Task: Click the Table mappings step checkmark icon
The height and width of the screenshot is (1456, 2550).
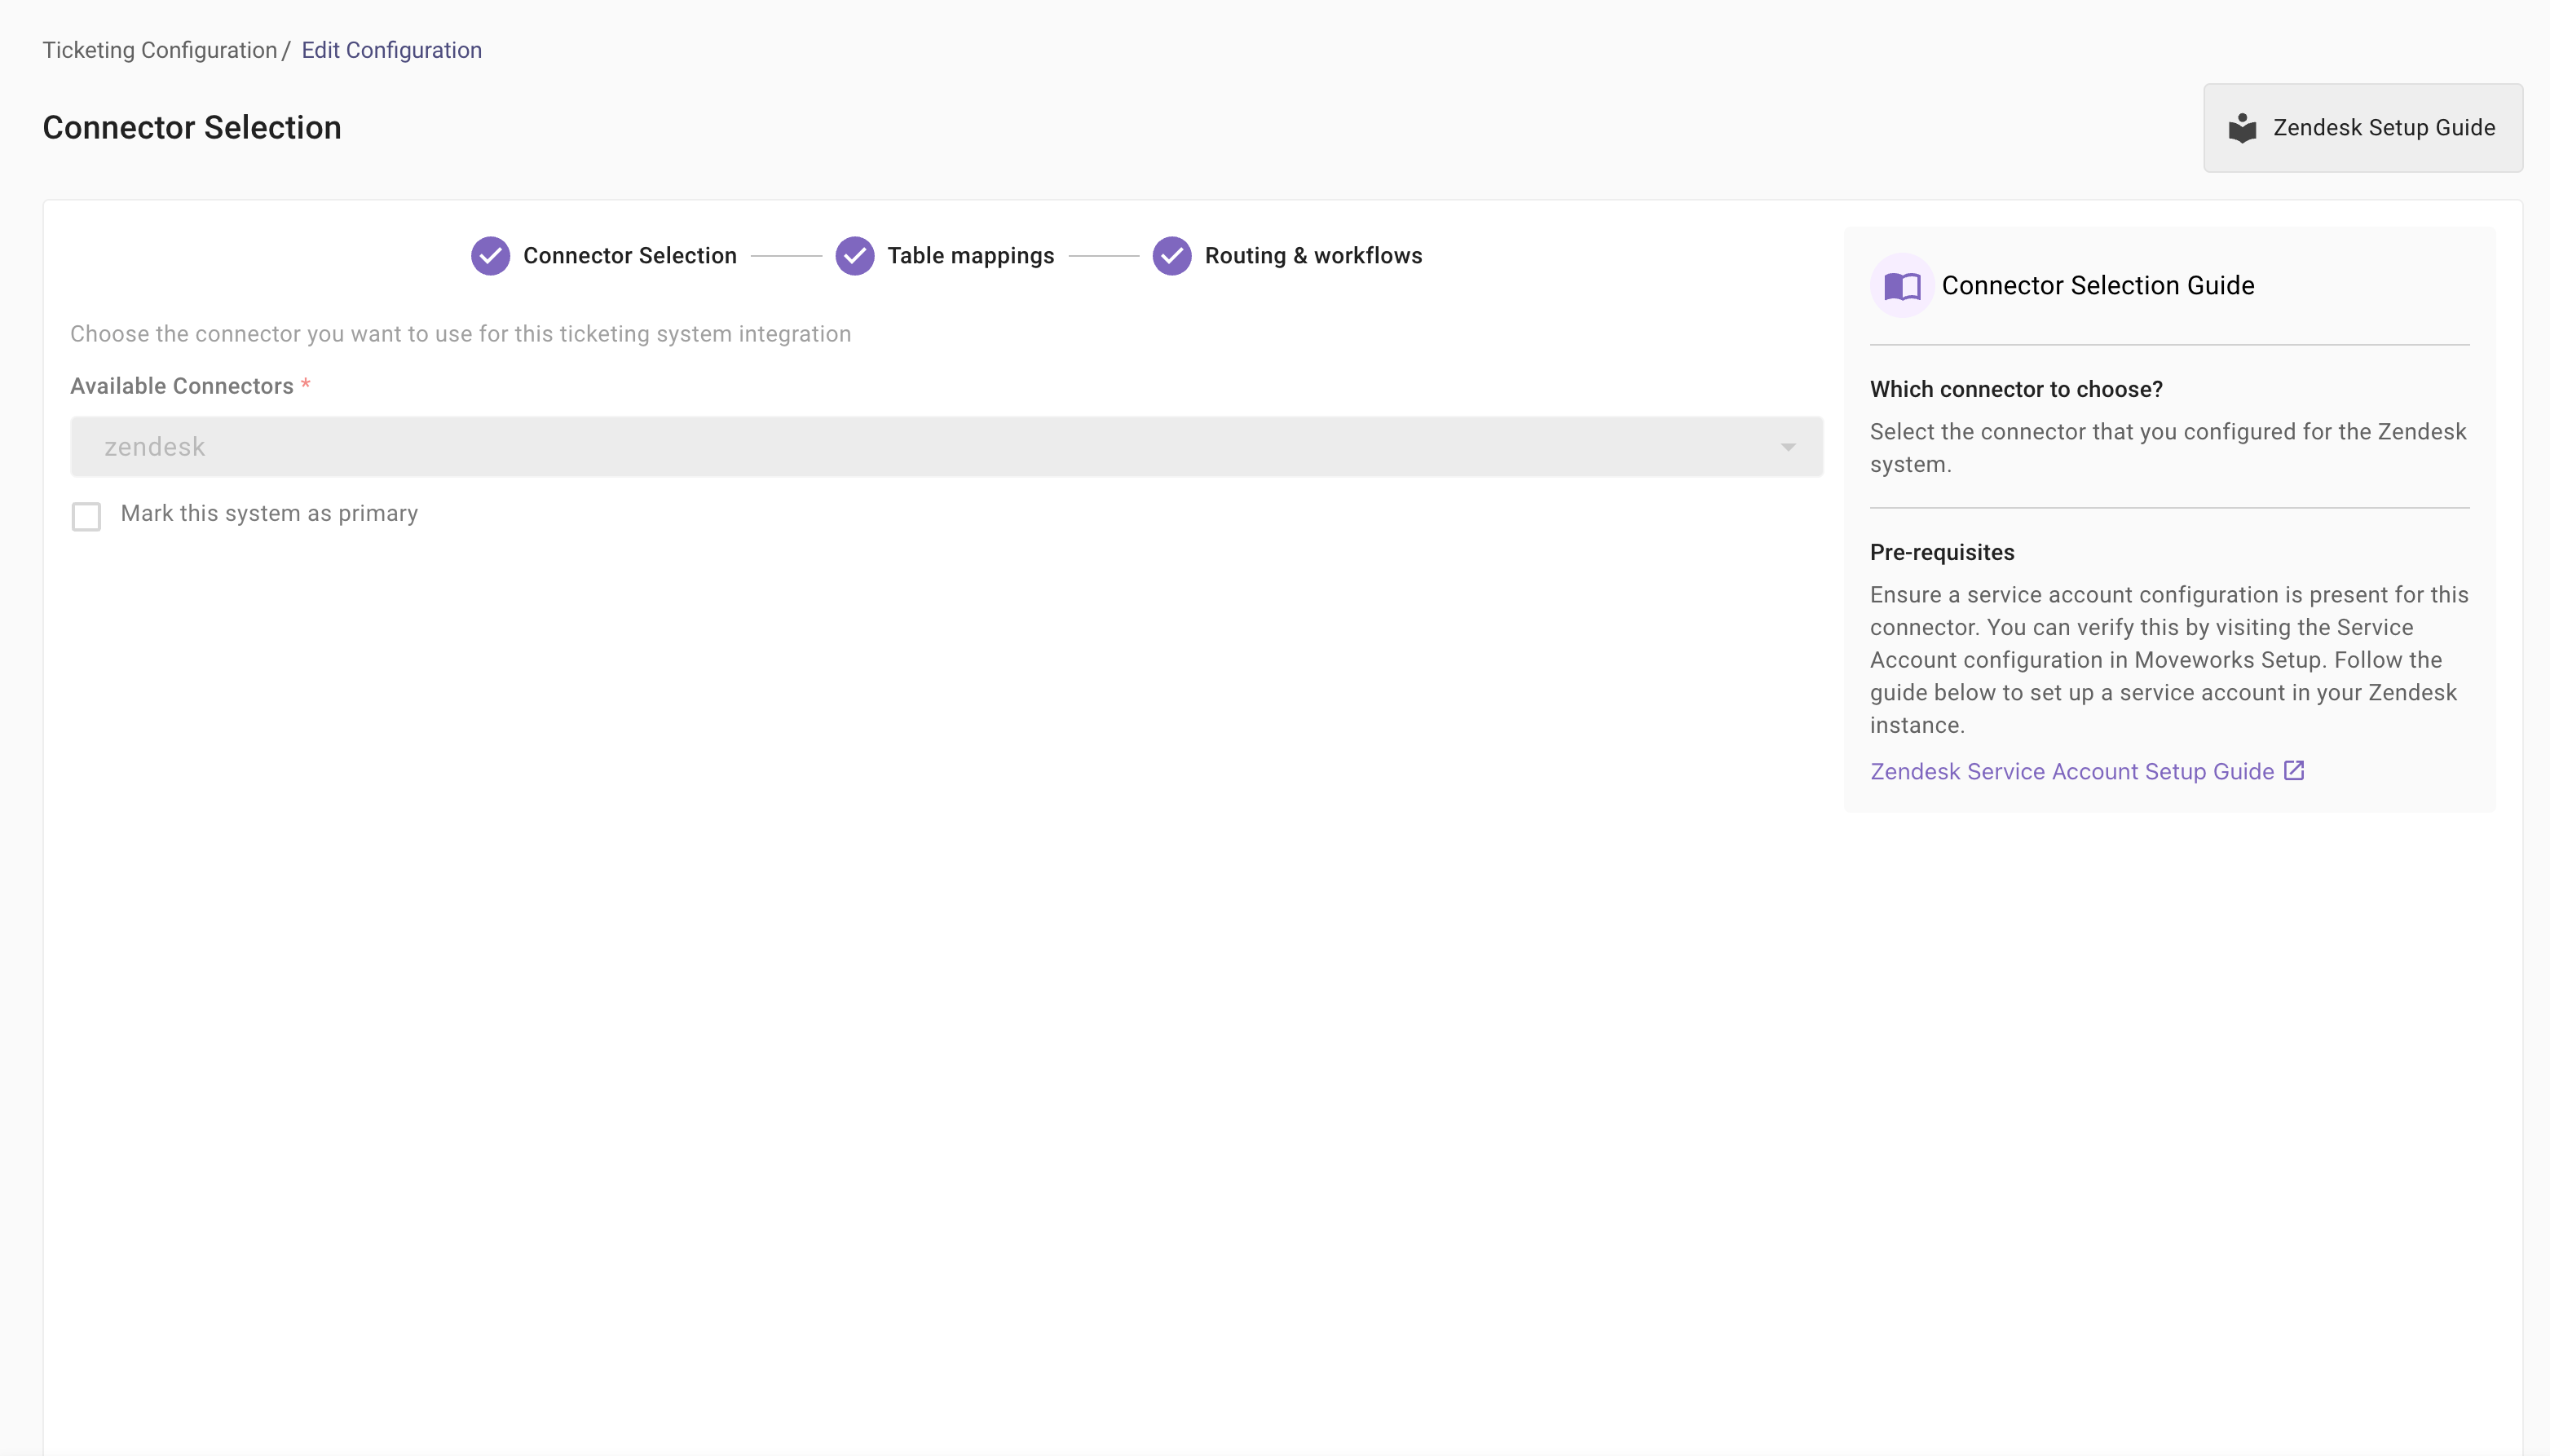Action: pos(854,256)
